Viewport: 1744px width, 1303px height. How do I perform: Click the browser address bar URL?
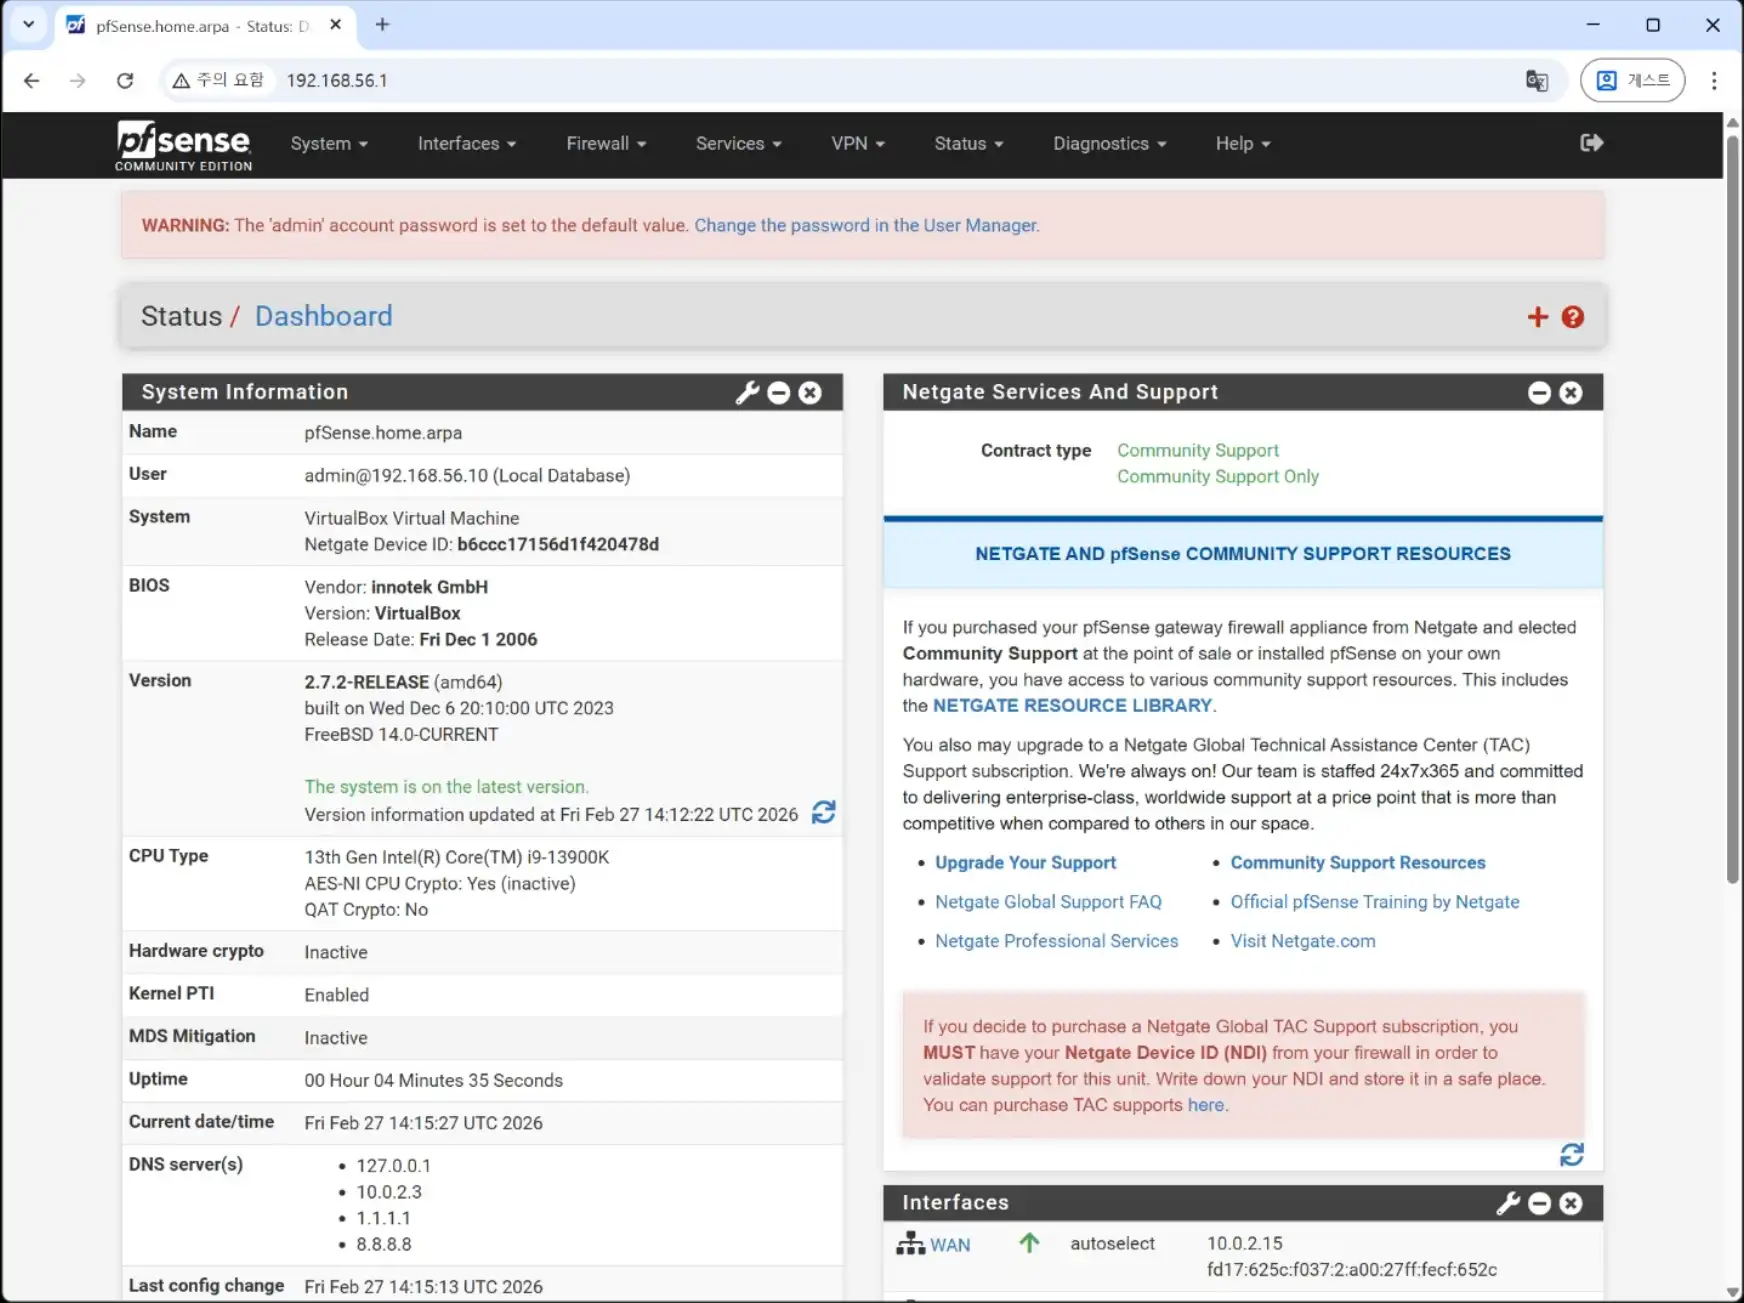point(337,81)
